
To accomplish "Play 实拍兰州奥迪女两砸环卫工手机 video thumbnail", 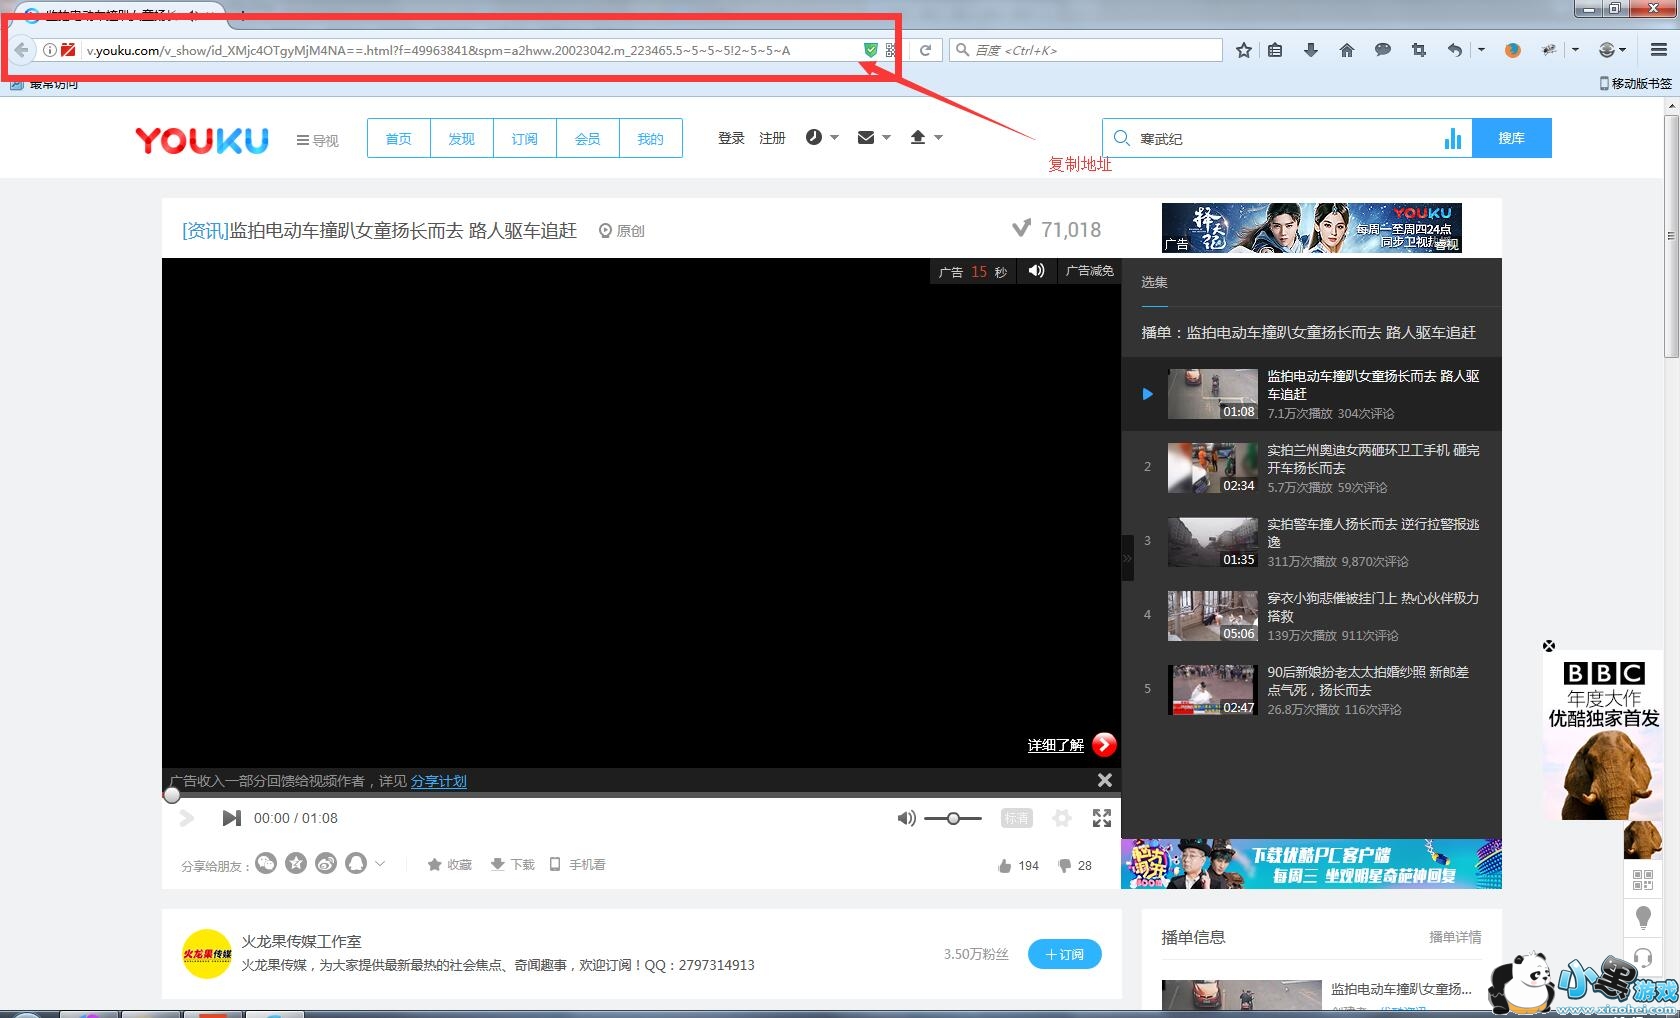I will [1213, 468].
